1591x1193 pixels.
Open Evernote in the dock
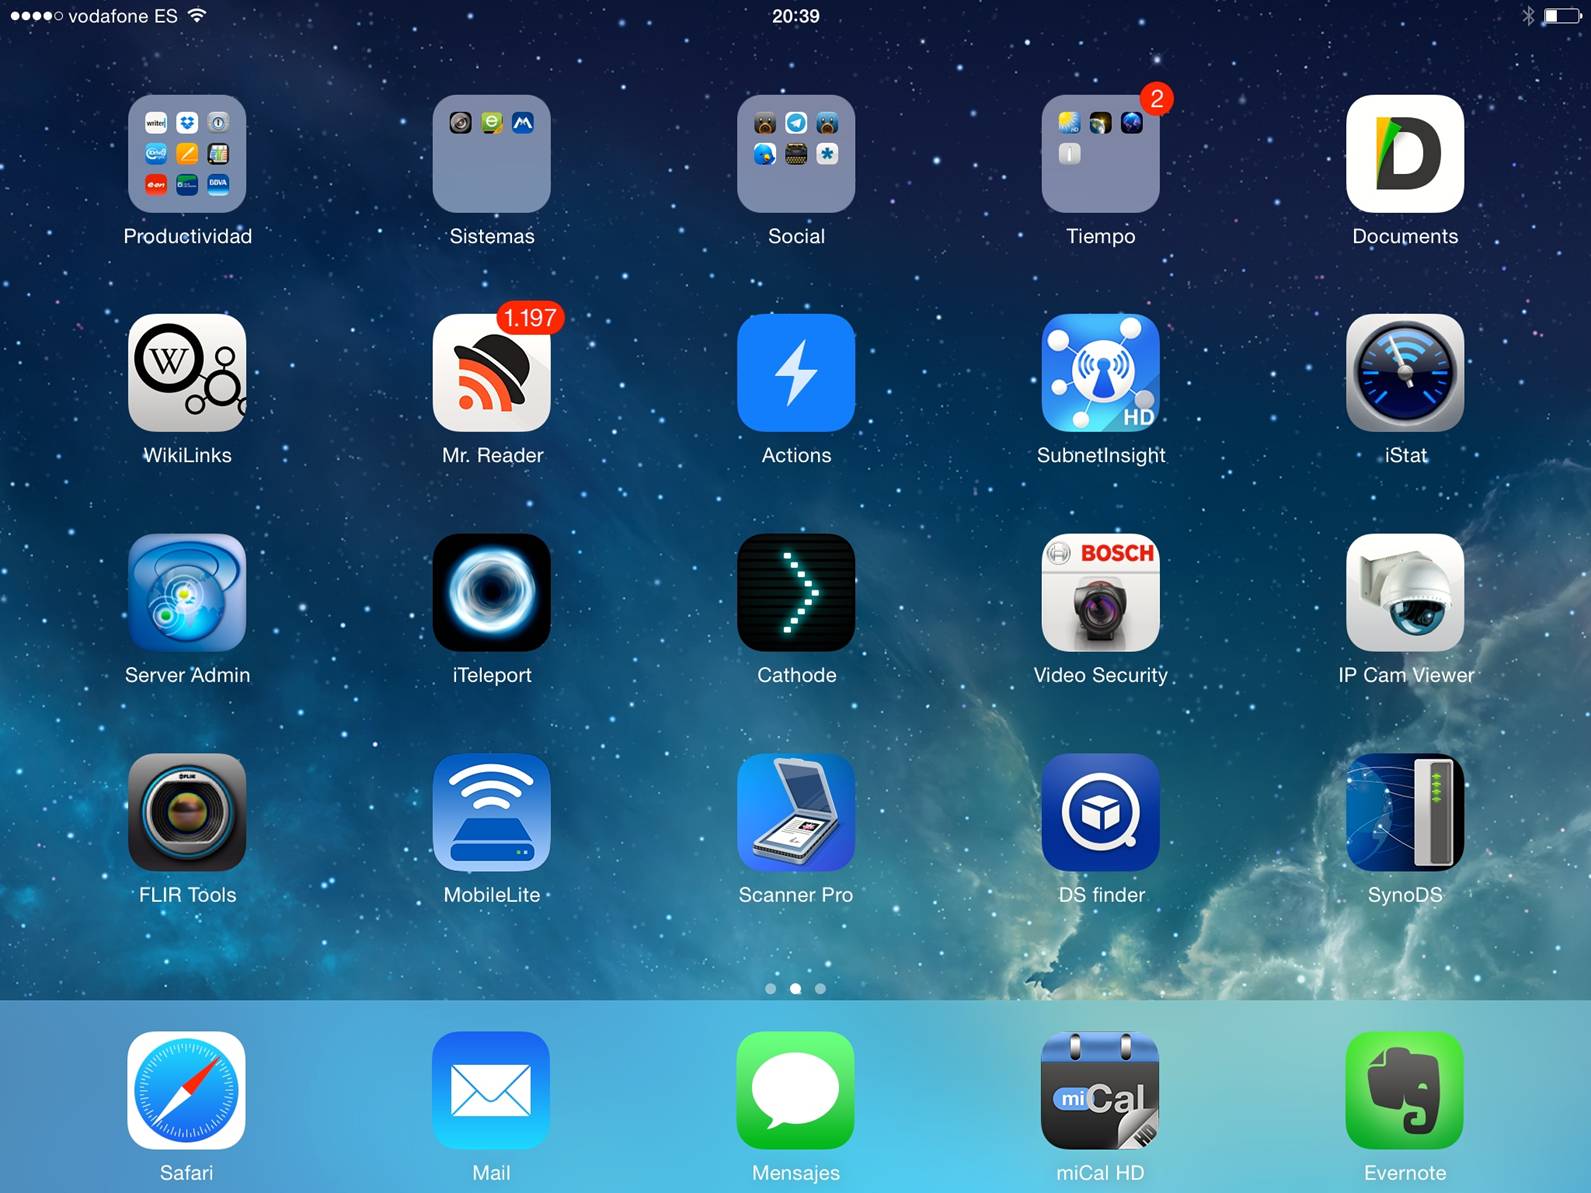pos(1405,1090)
